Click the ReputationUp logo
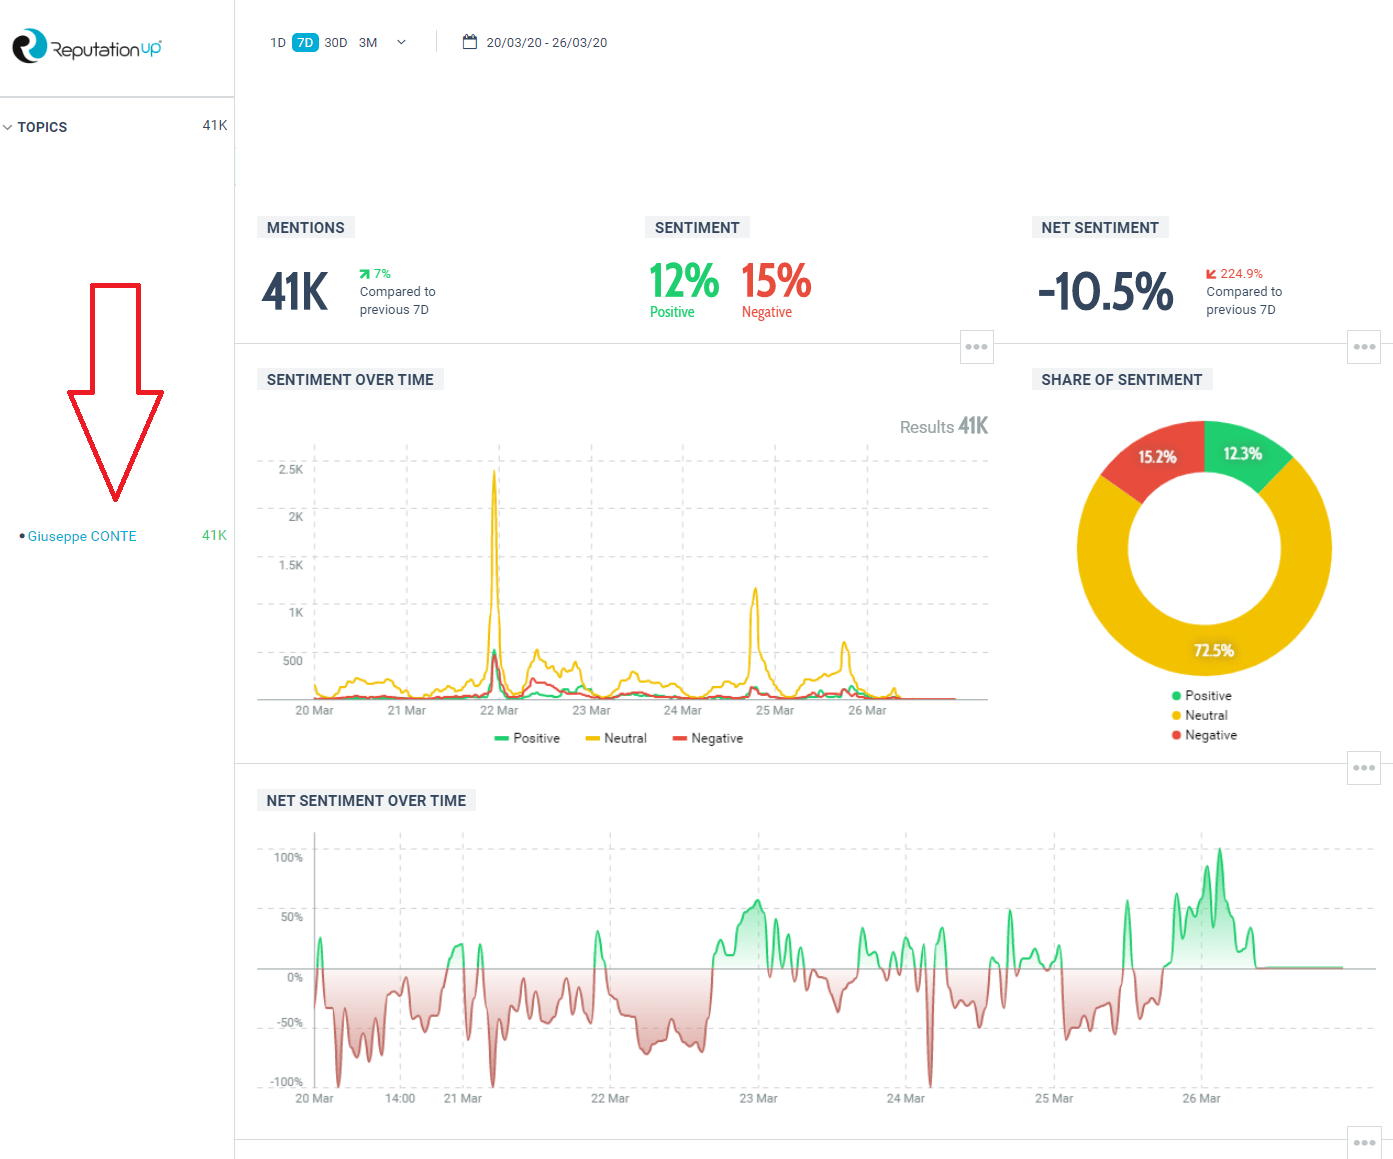 85,45
